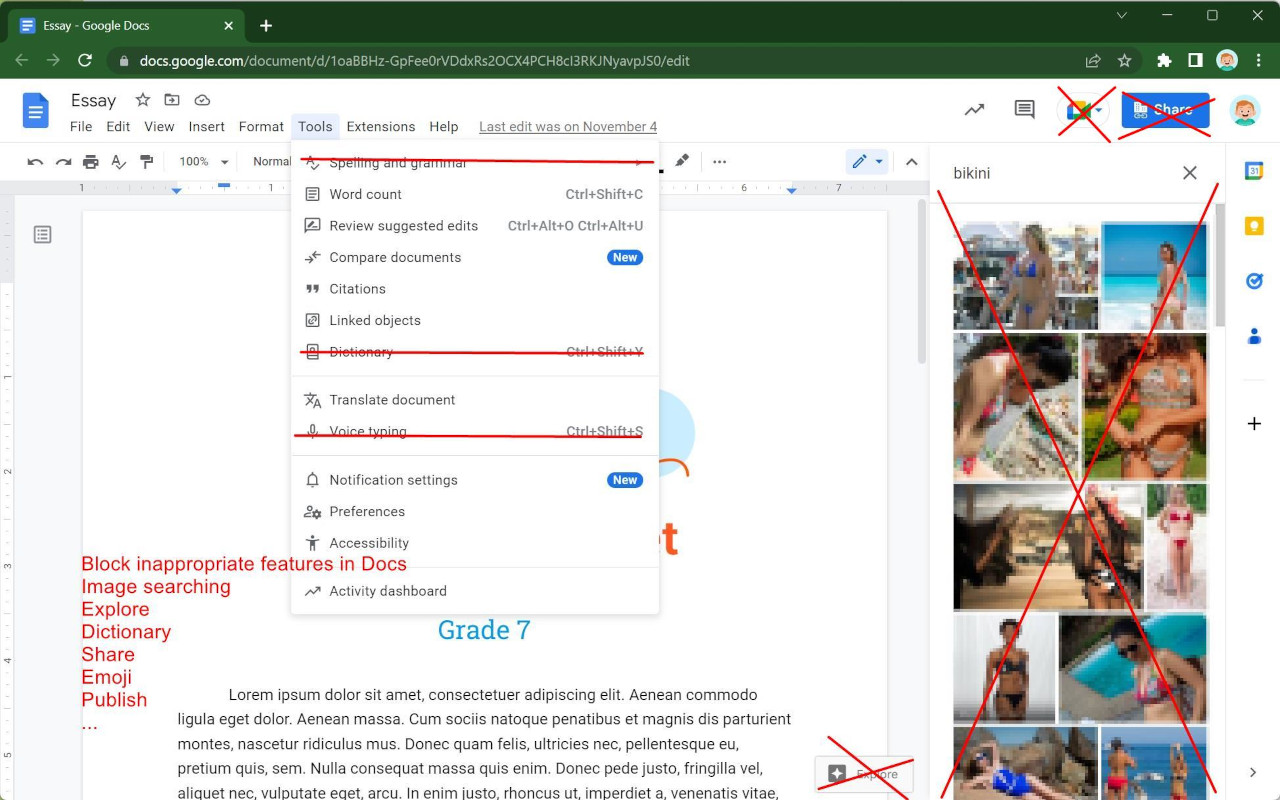The image size is (1280, 800).
Task: Collapse the toolbar with up chevron
Action: click(x=911, y=162)
